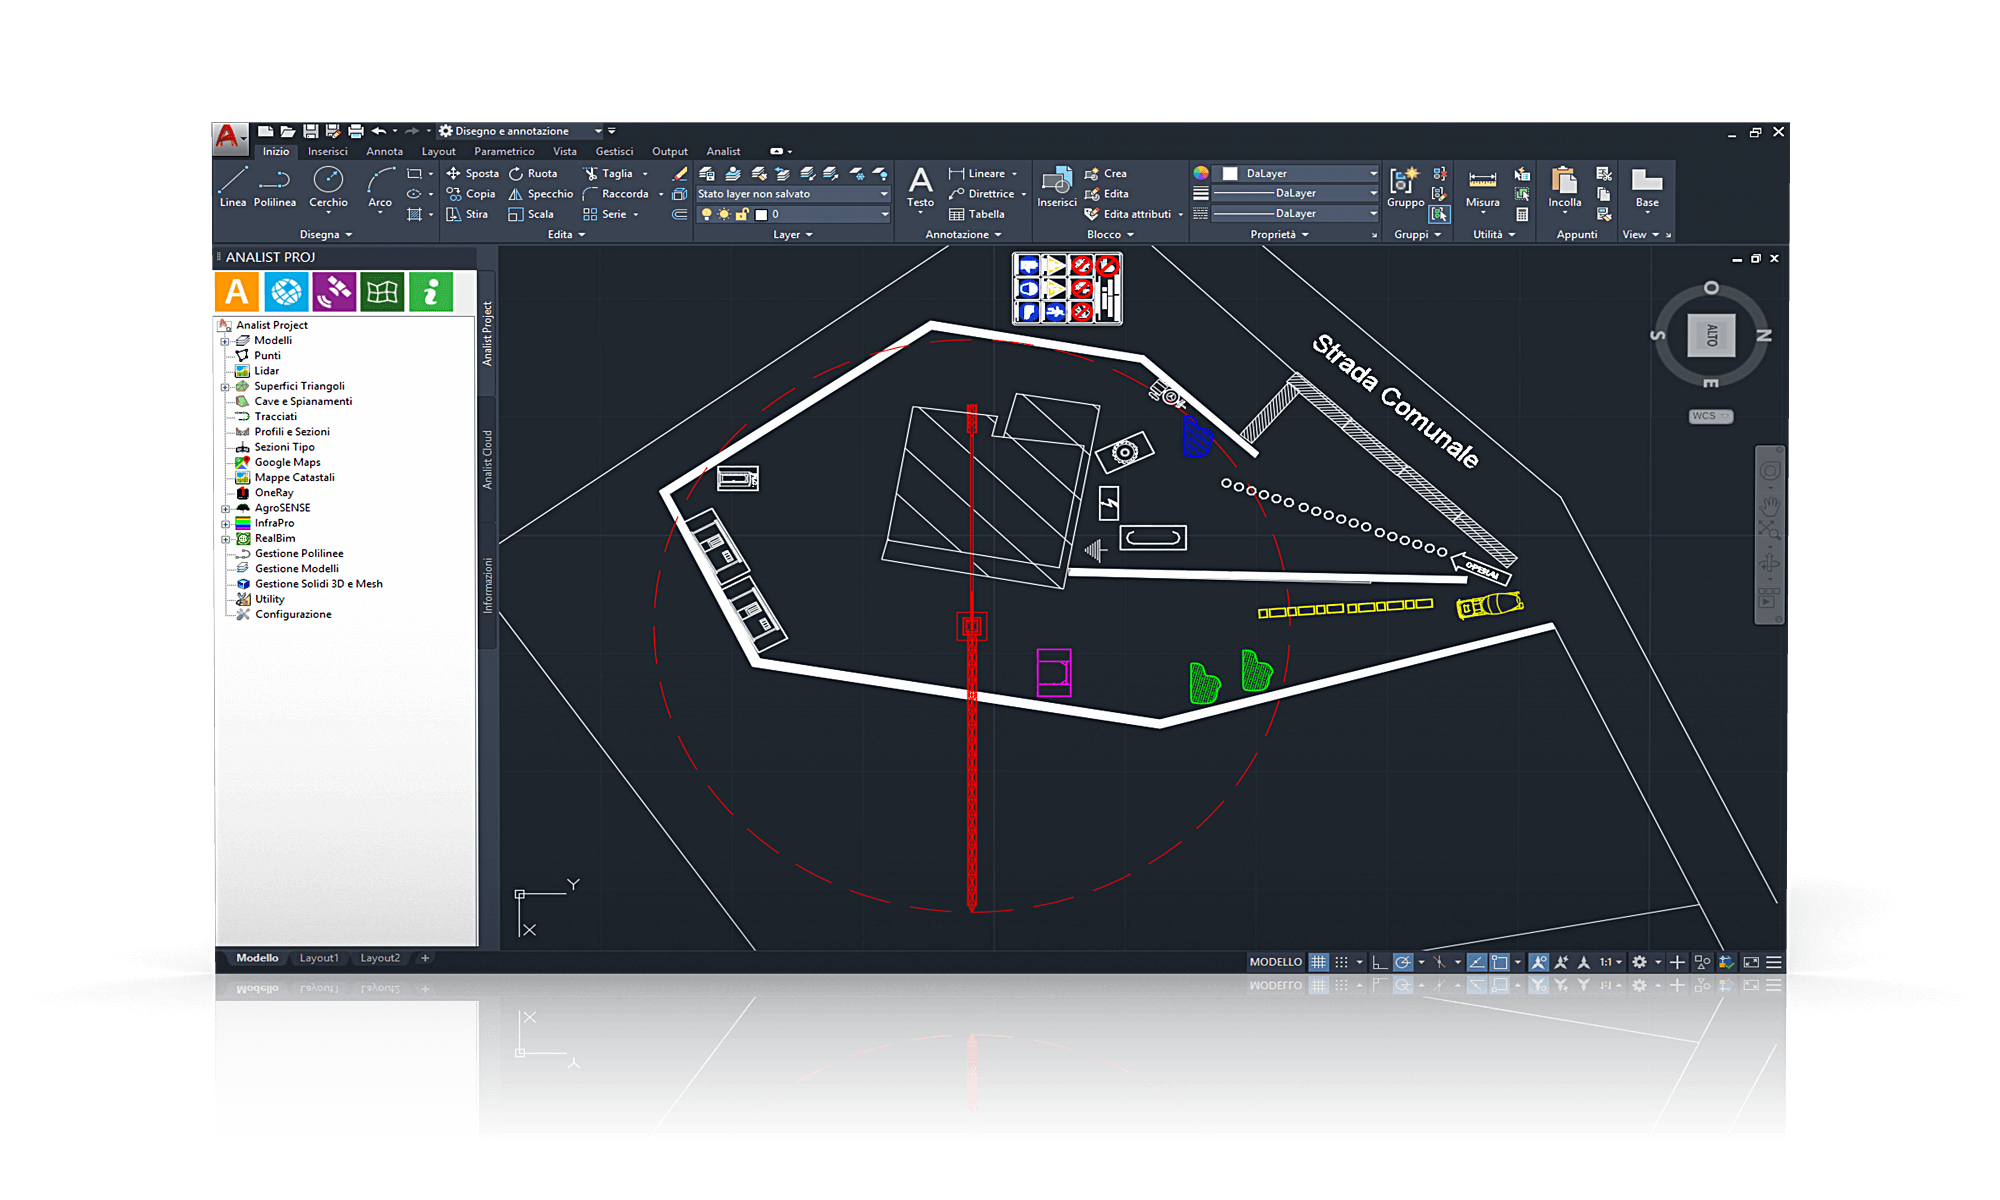Click the Sposta move tool

[472, 173]
